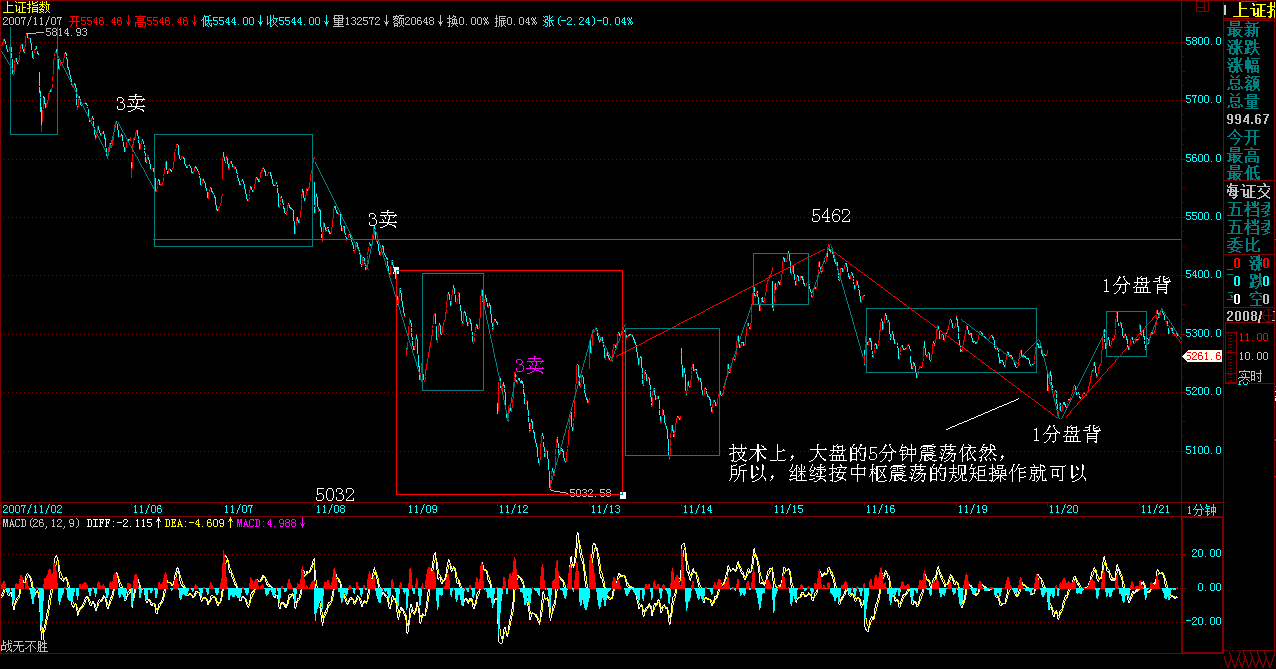
Task: Click the red square icon above price axis
Action: [1200, 7]
